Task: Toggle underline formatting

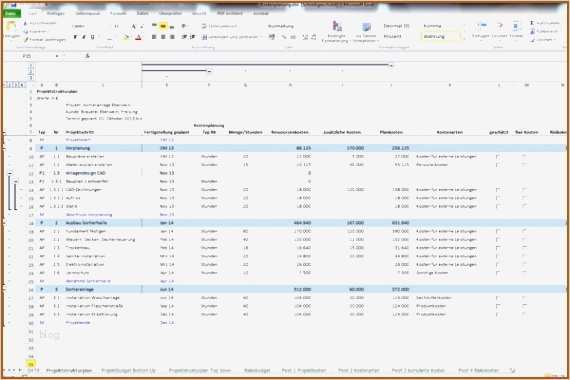Action: [x=93, y=37]
